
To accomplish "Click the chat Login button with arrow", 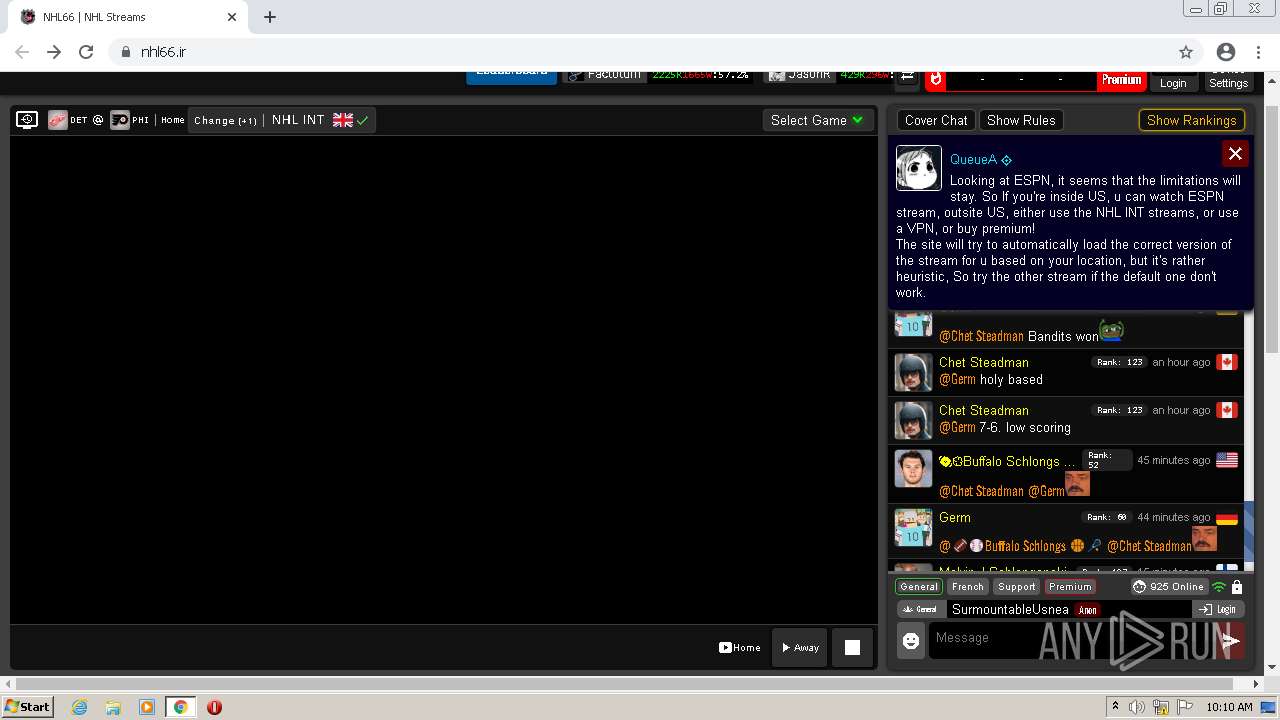I will coord(1218,609).
